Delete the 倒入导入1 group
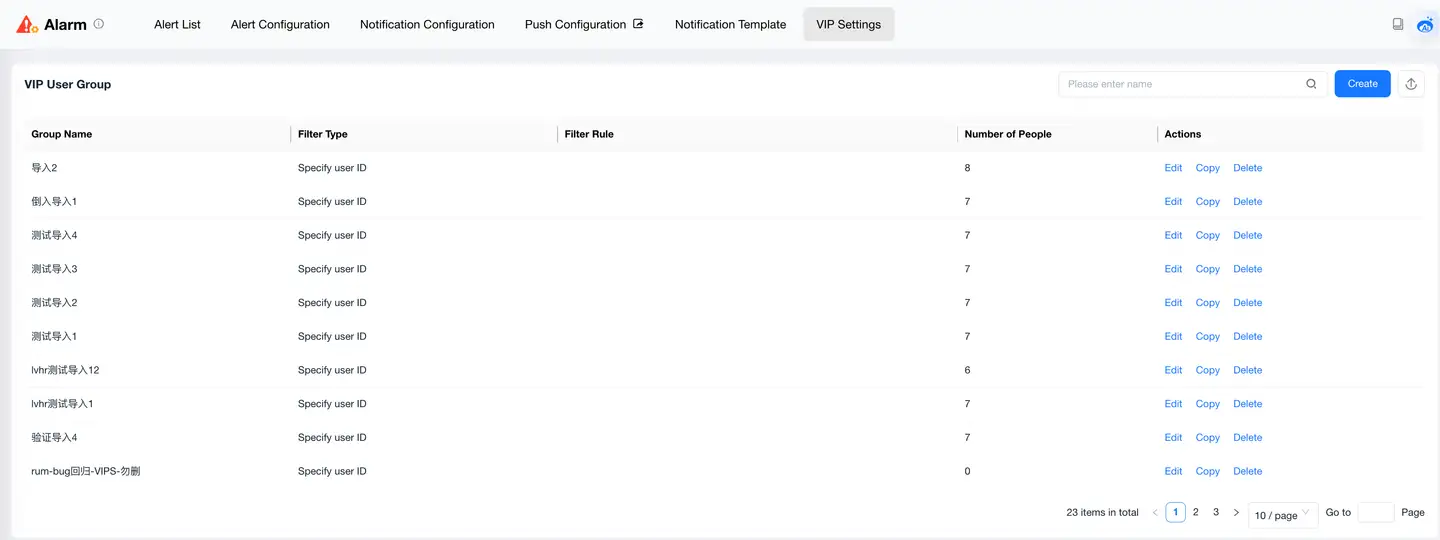This screenshot has height=540, width=1440. pos(1247,202)
